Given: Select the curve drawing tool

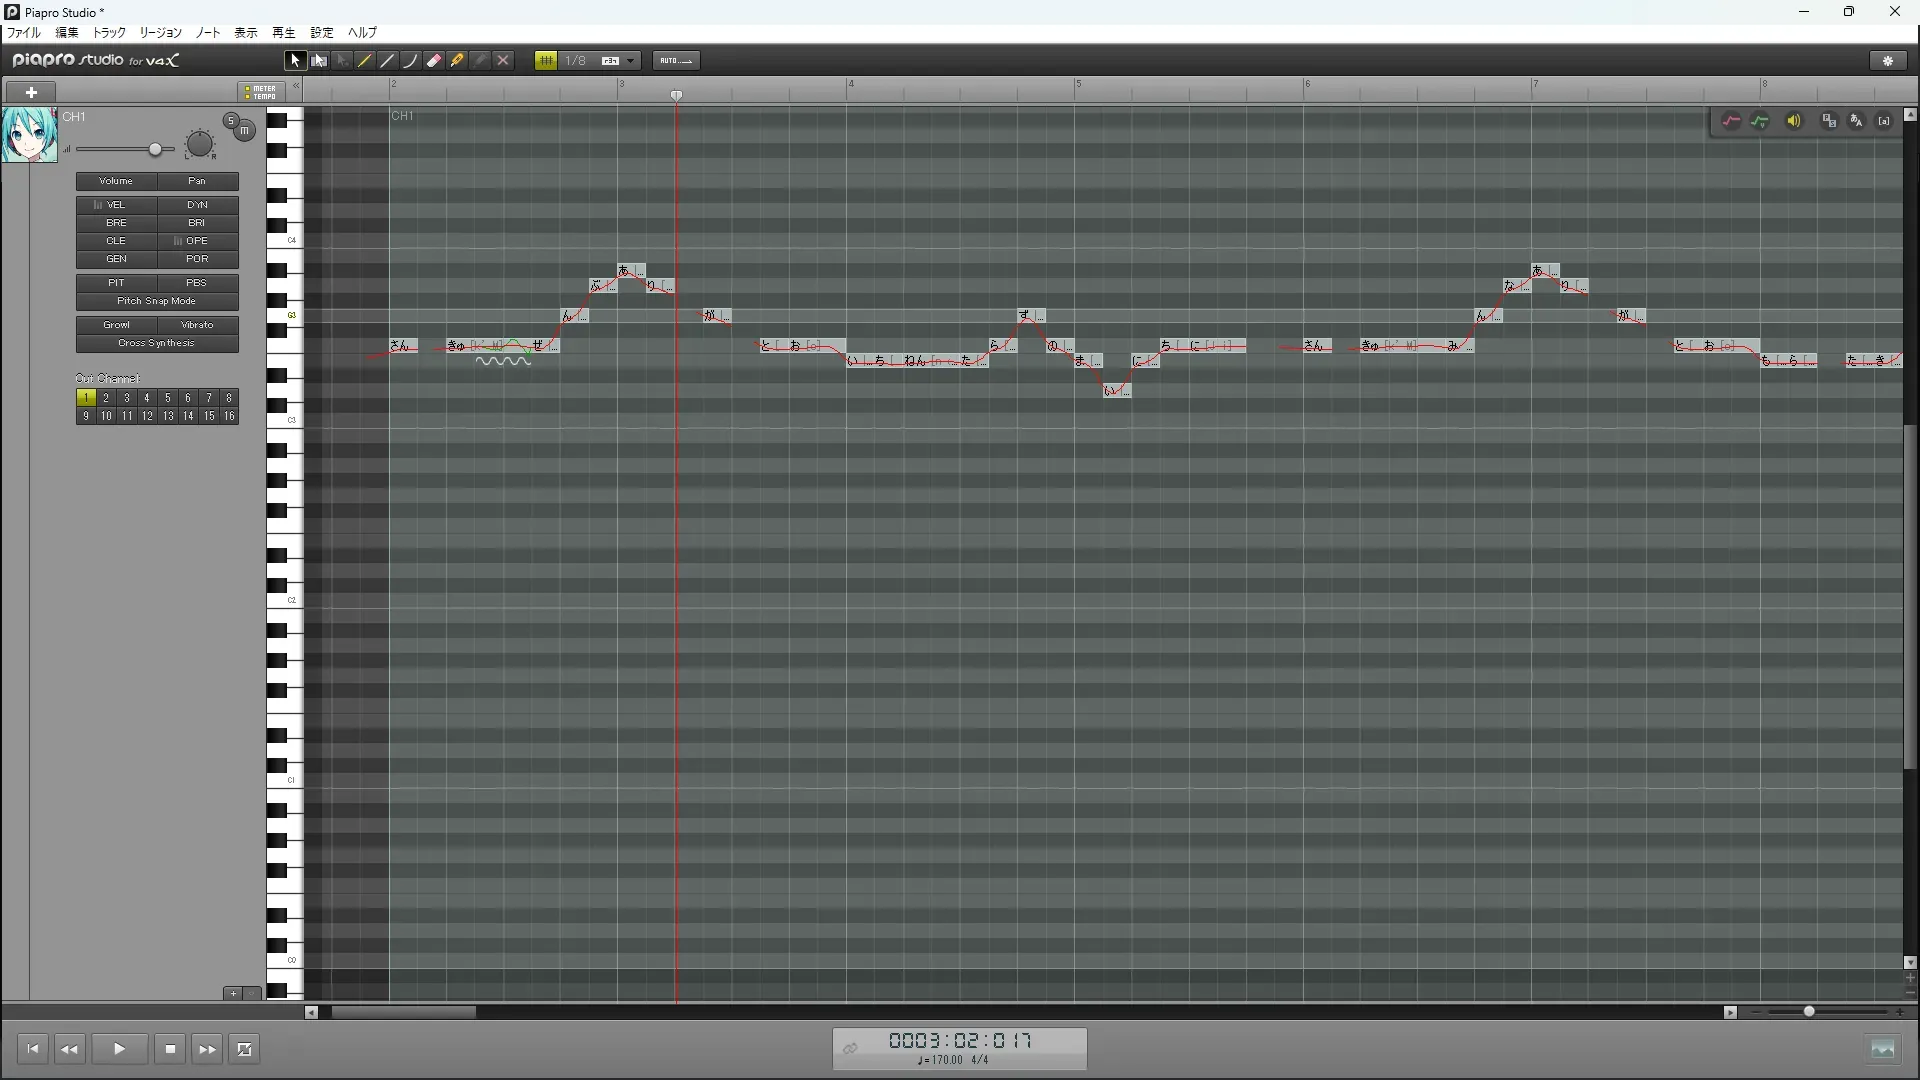Looking at the screenshot, I should point(411,61).
